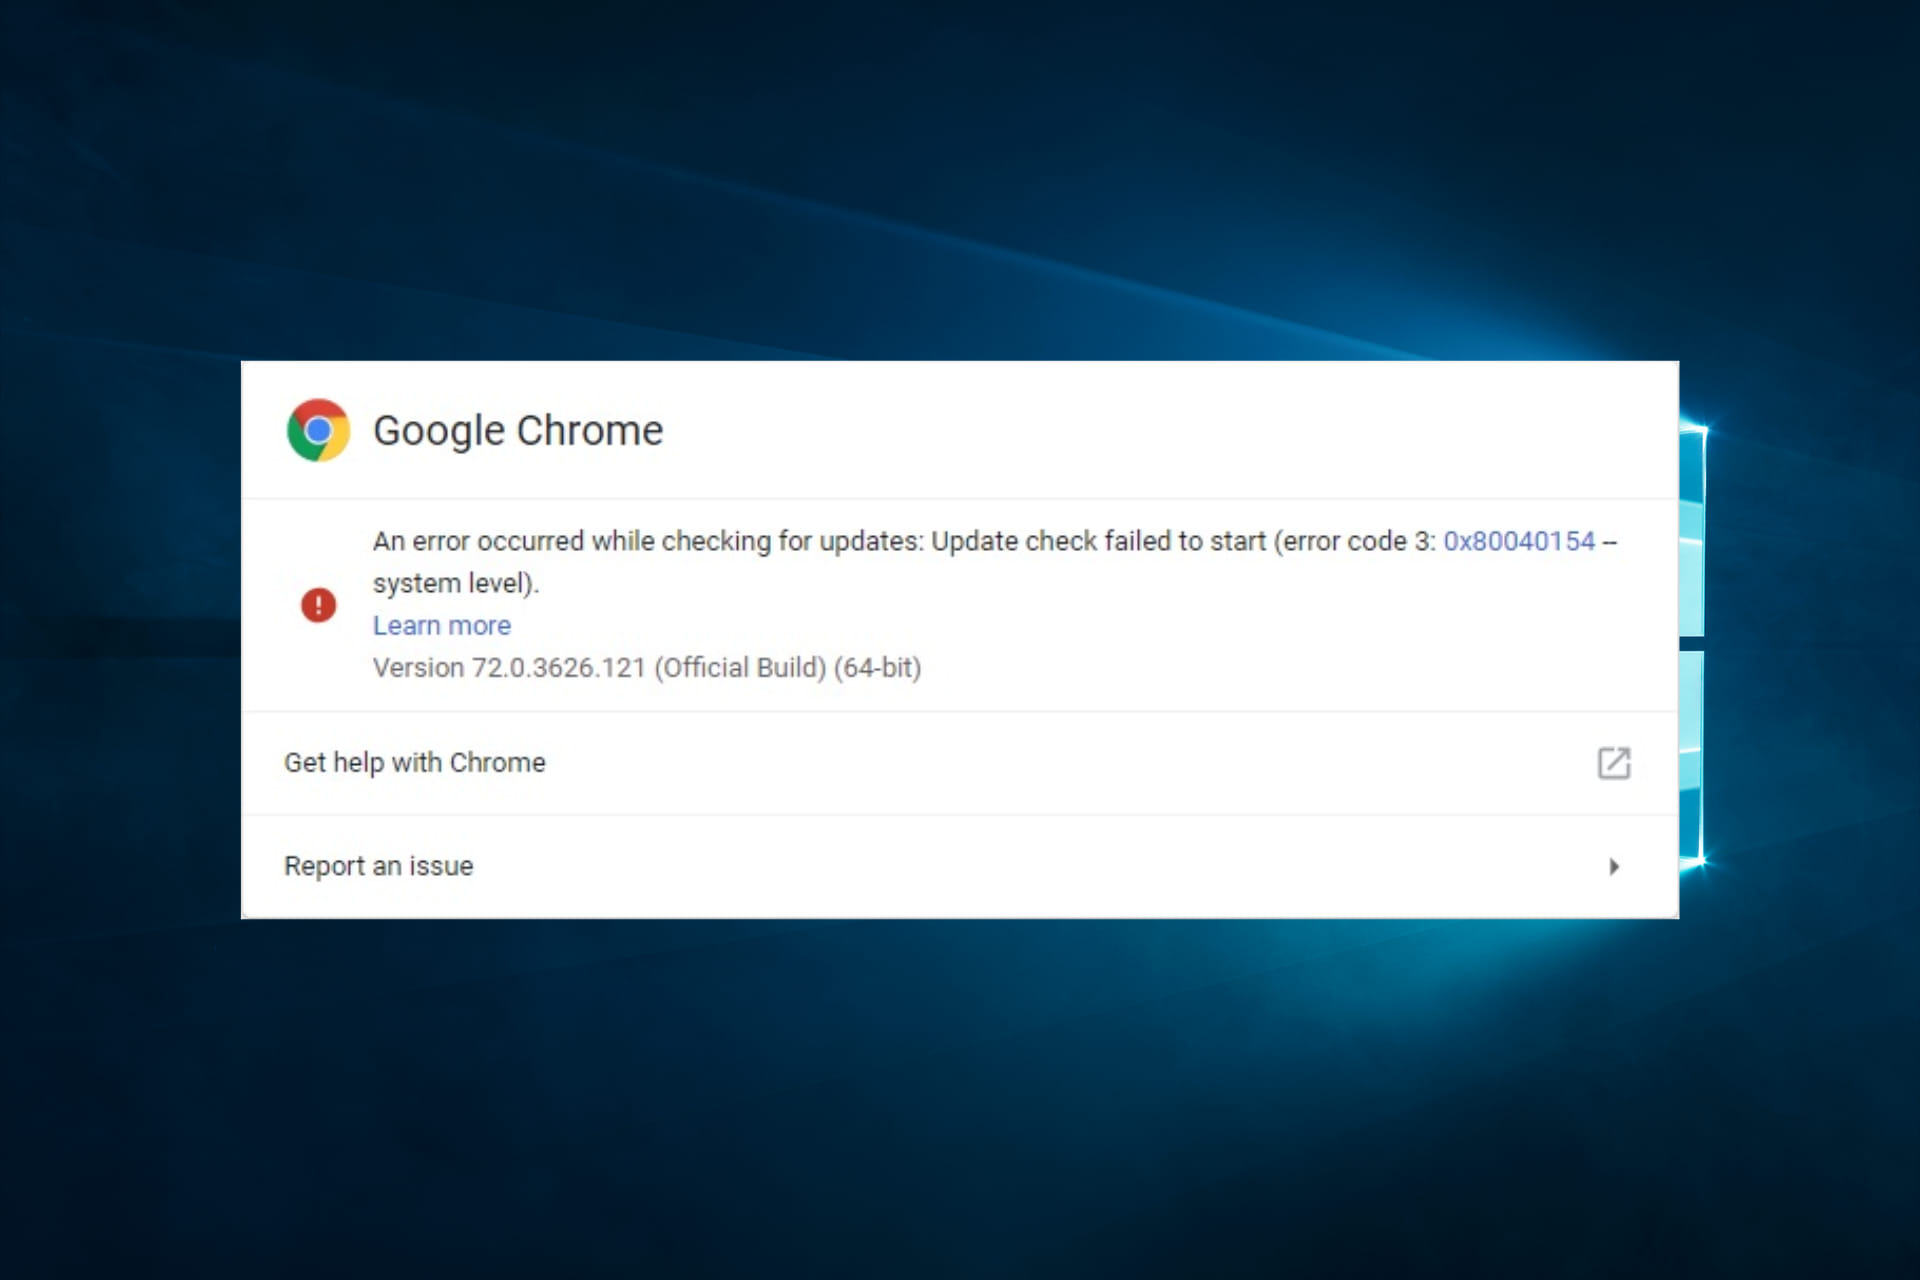Screen dimensions: 1920x1280
Task: Open the external link icon for Chrome help
Action: [x=1613, y=763]
